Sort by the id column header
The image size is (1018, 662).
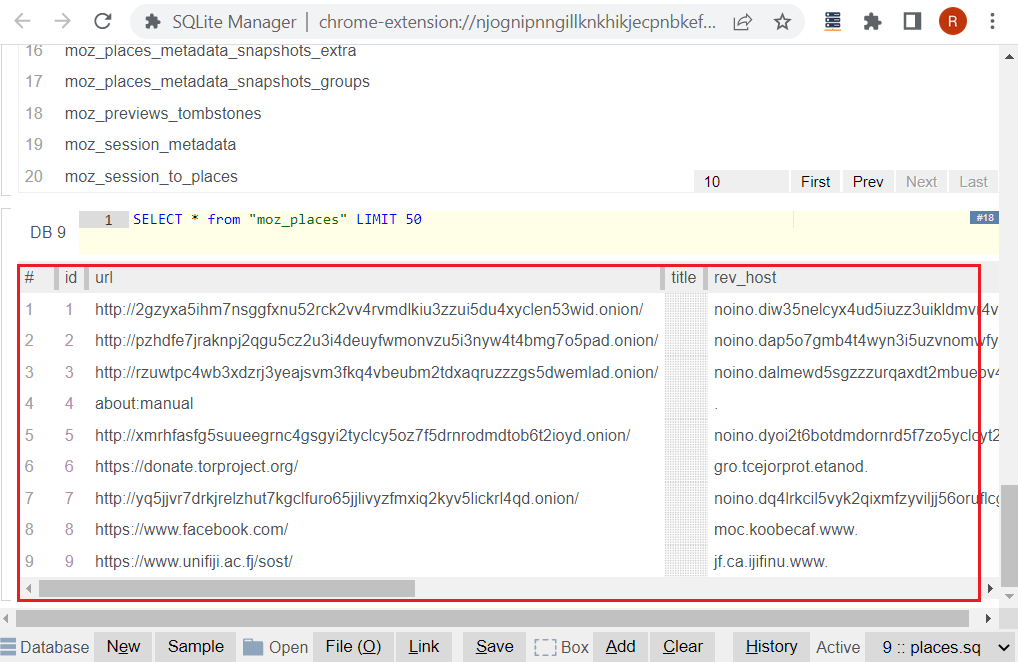pos(71,278)
